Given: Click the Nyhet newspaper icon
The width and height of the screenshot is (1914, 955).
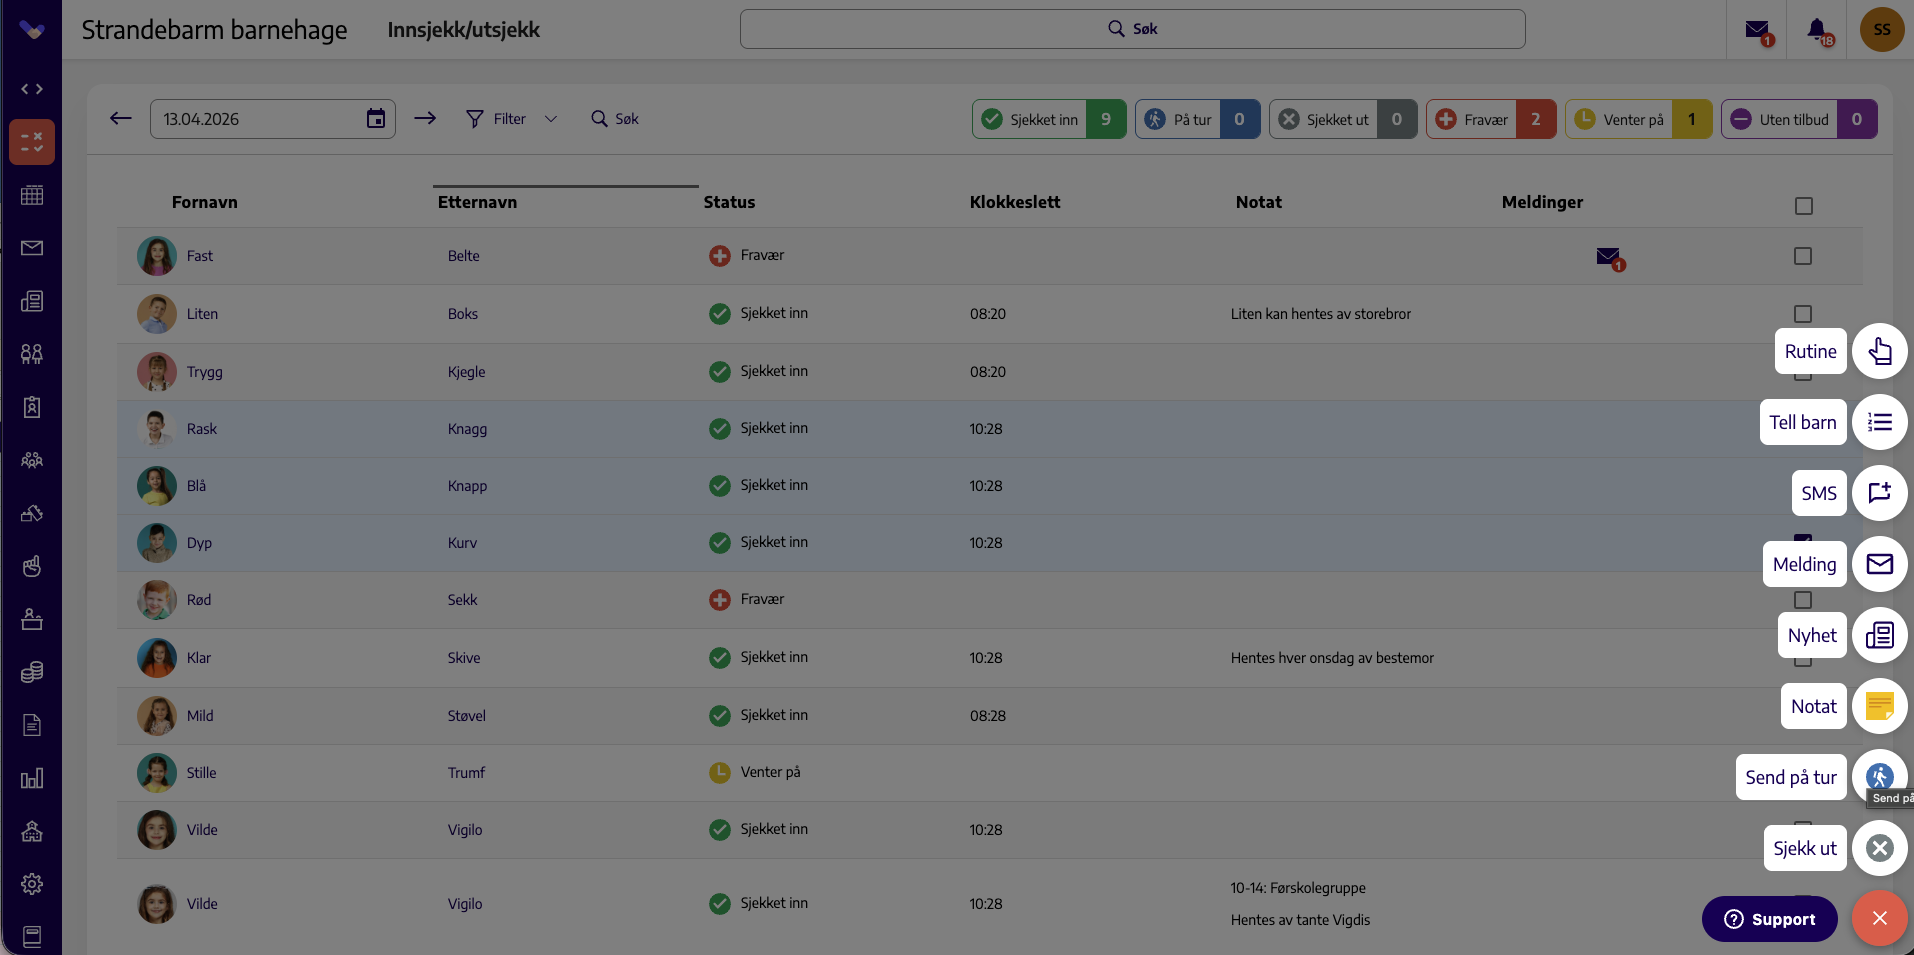Looking at the screenshot, I should tap(1879, 635).
